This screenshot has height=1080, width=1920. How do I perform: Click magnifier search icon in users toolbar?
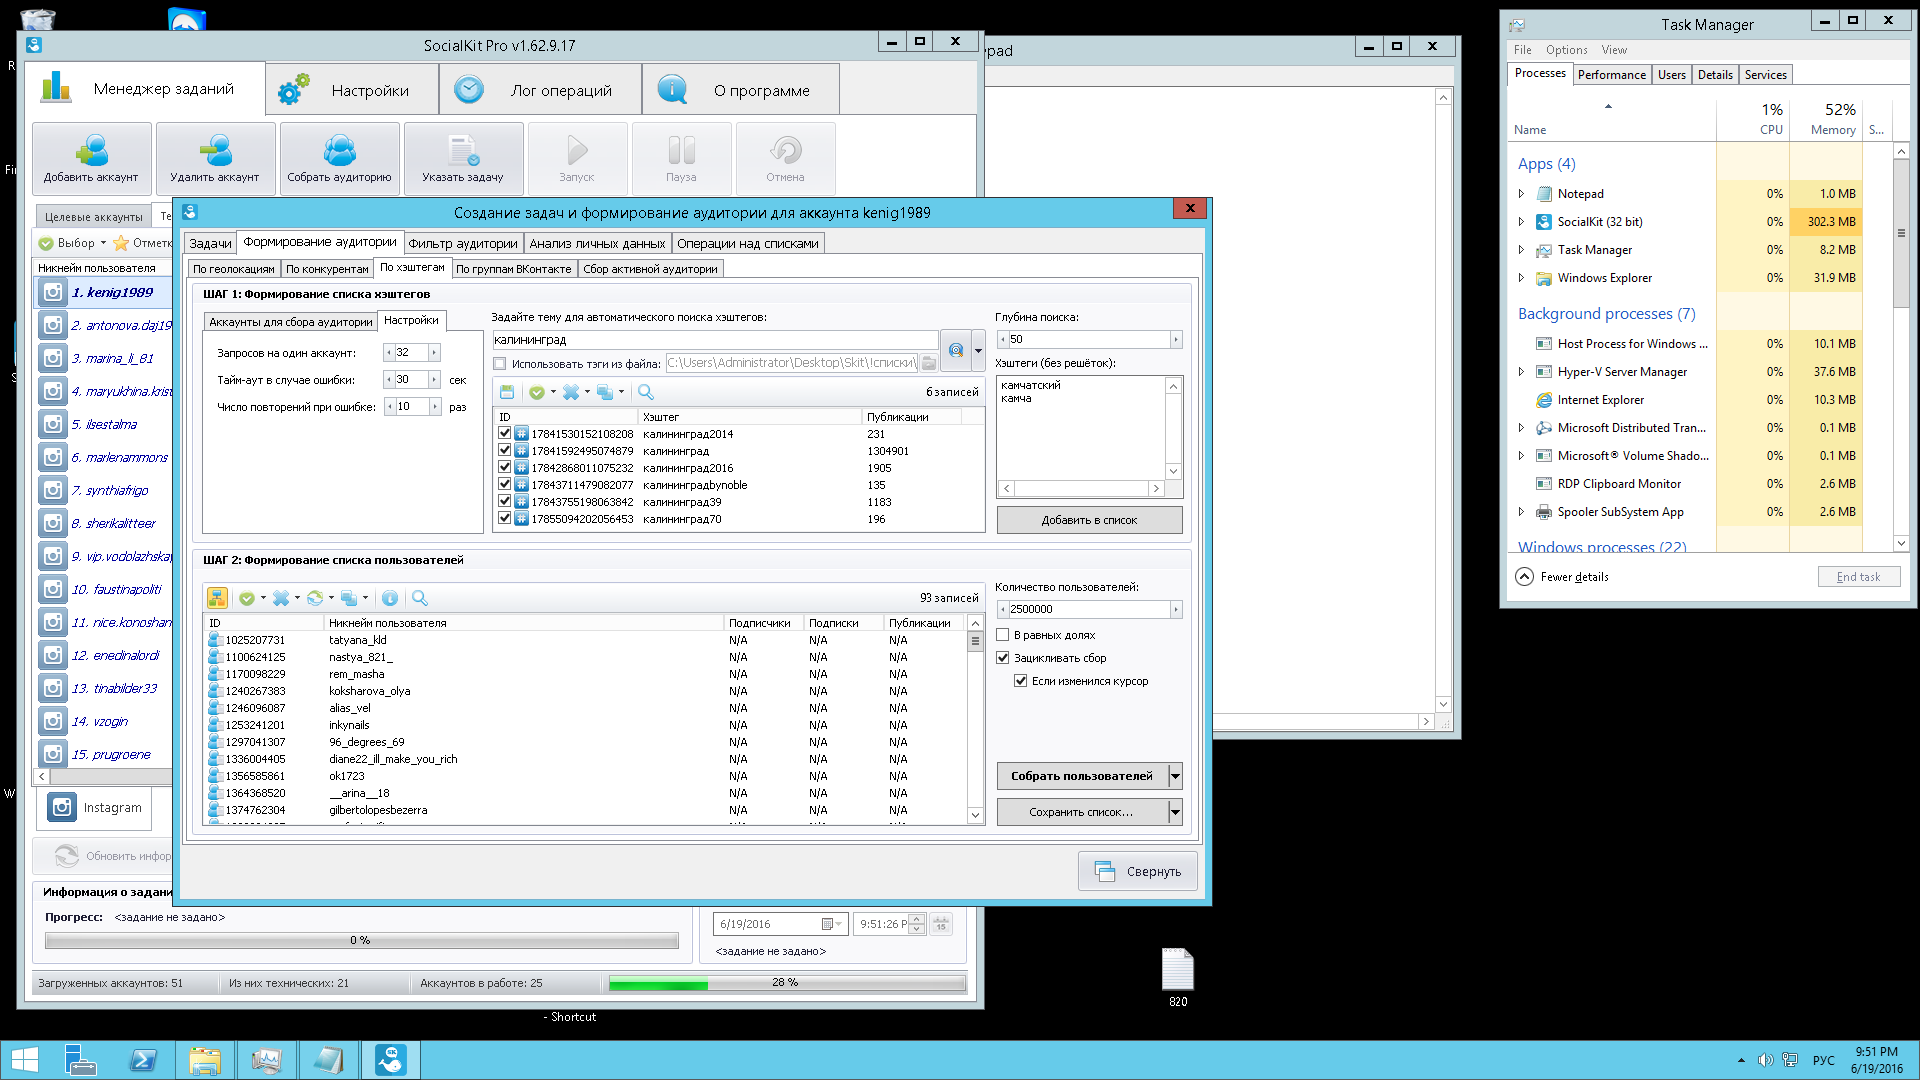tap(420, 598)
